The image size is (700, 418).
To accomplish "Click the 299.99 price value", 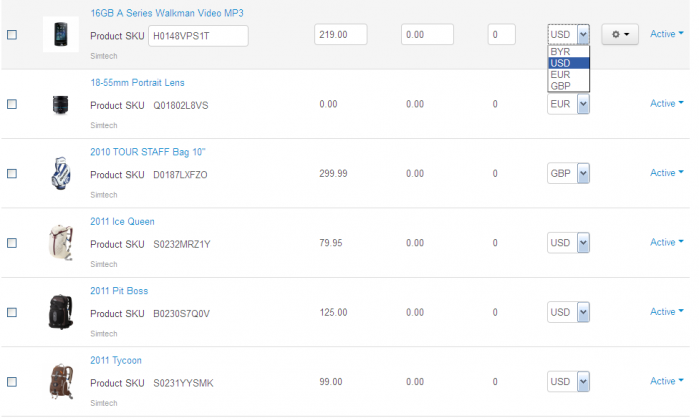I will [x=333, y=173].
